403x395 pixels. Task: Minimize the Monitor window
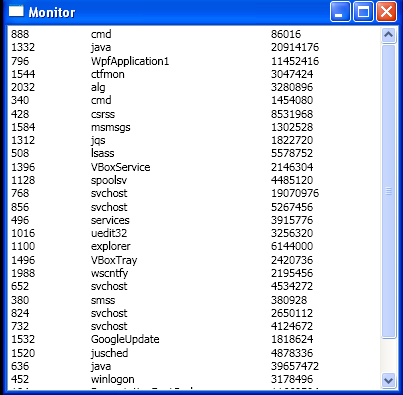[340, 12]
